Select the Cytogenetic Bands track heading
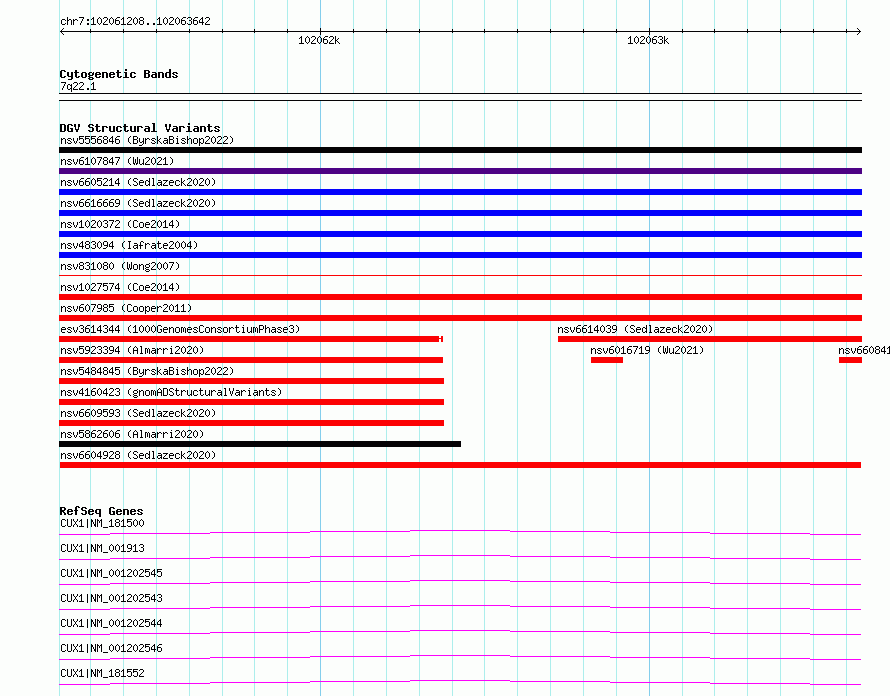 pyautogui.click(x=119, y=74)
